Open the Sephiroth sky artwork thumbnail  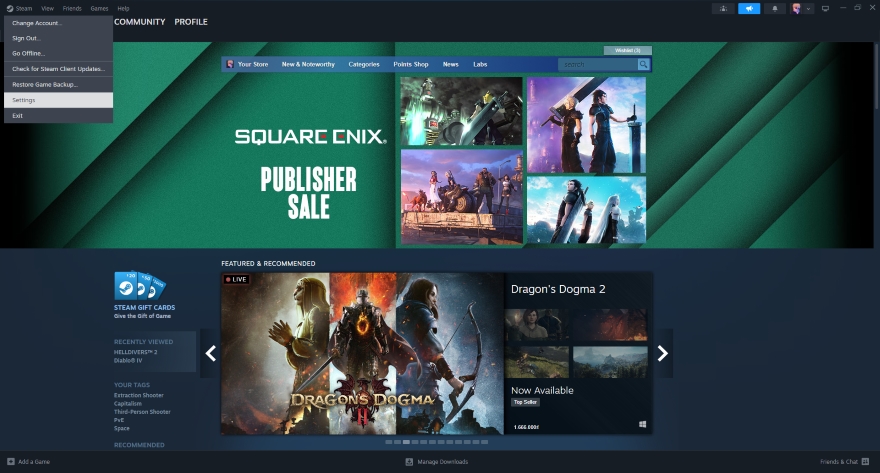586,210
